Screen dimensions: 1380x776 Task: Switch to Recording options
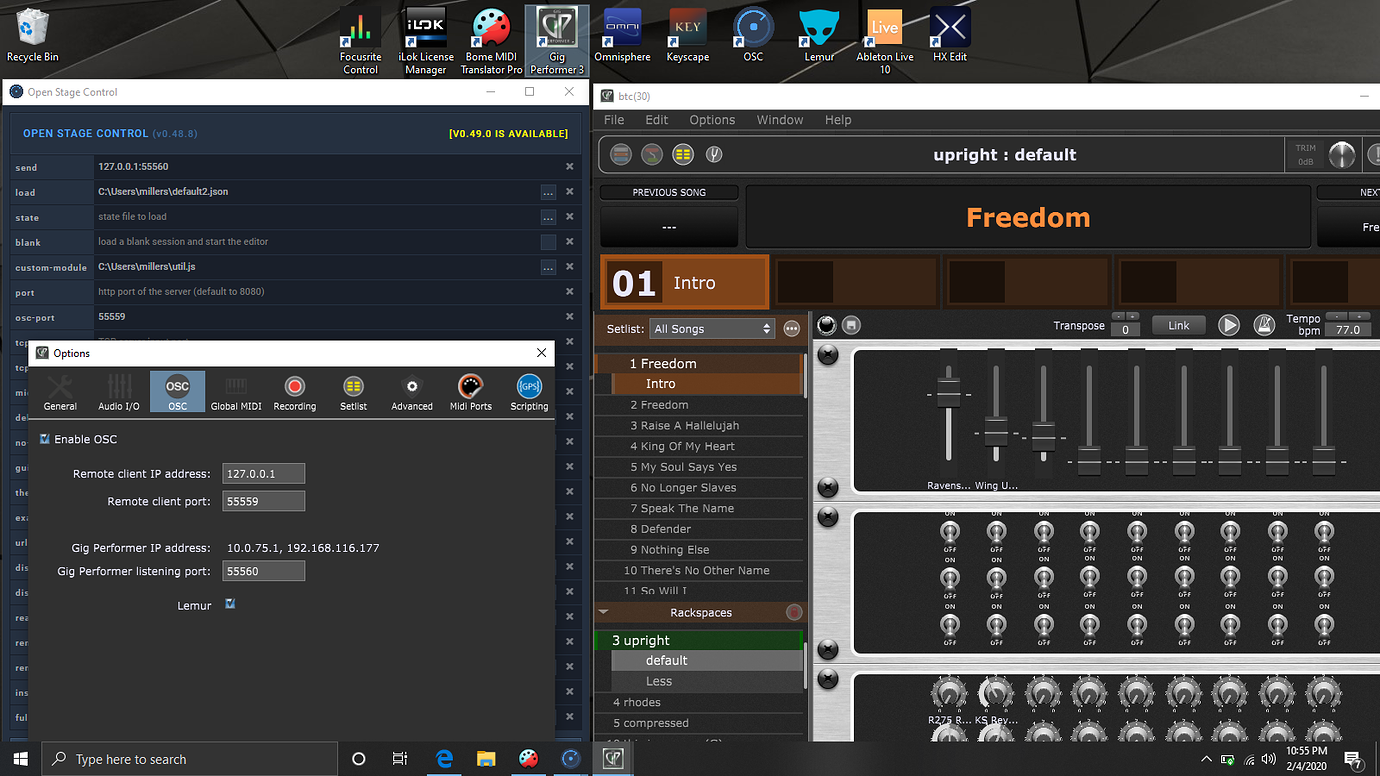coord(294,392)
